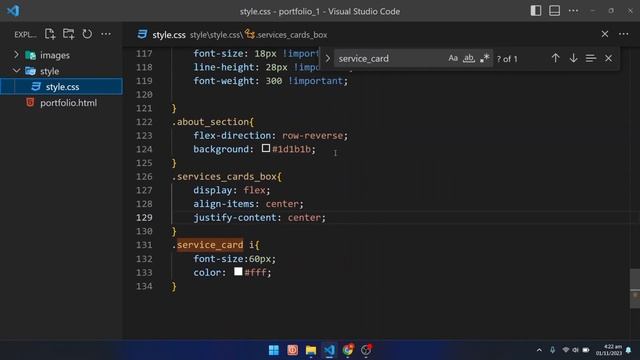640x360 pixels.
Task: Go to next match arrow
Action: coord(573,58)
